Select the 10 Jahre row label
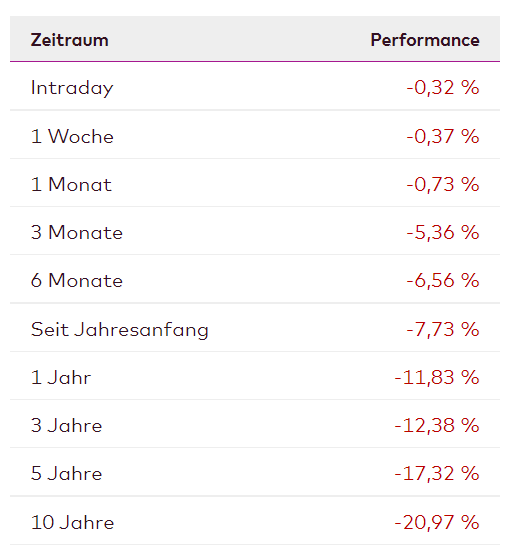 pos(72,522)
